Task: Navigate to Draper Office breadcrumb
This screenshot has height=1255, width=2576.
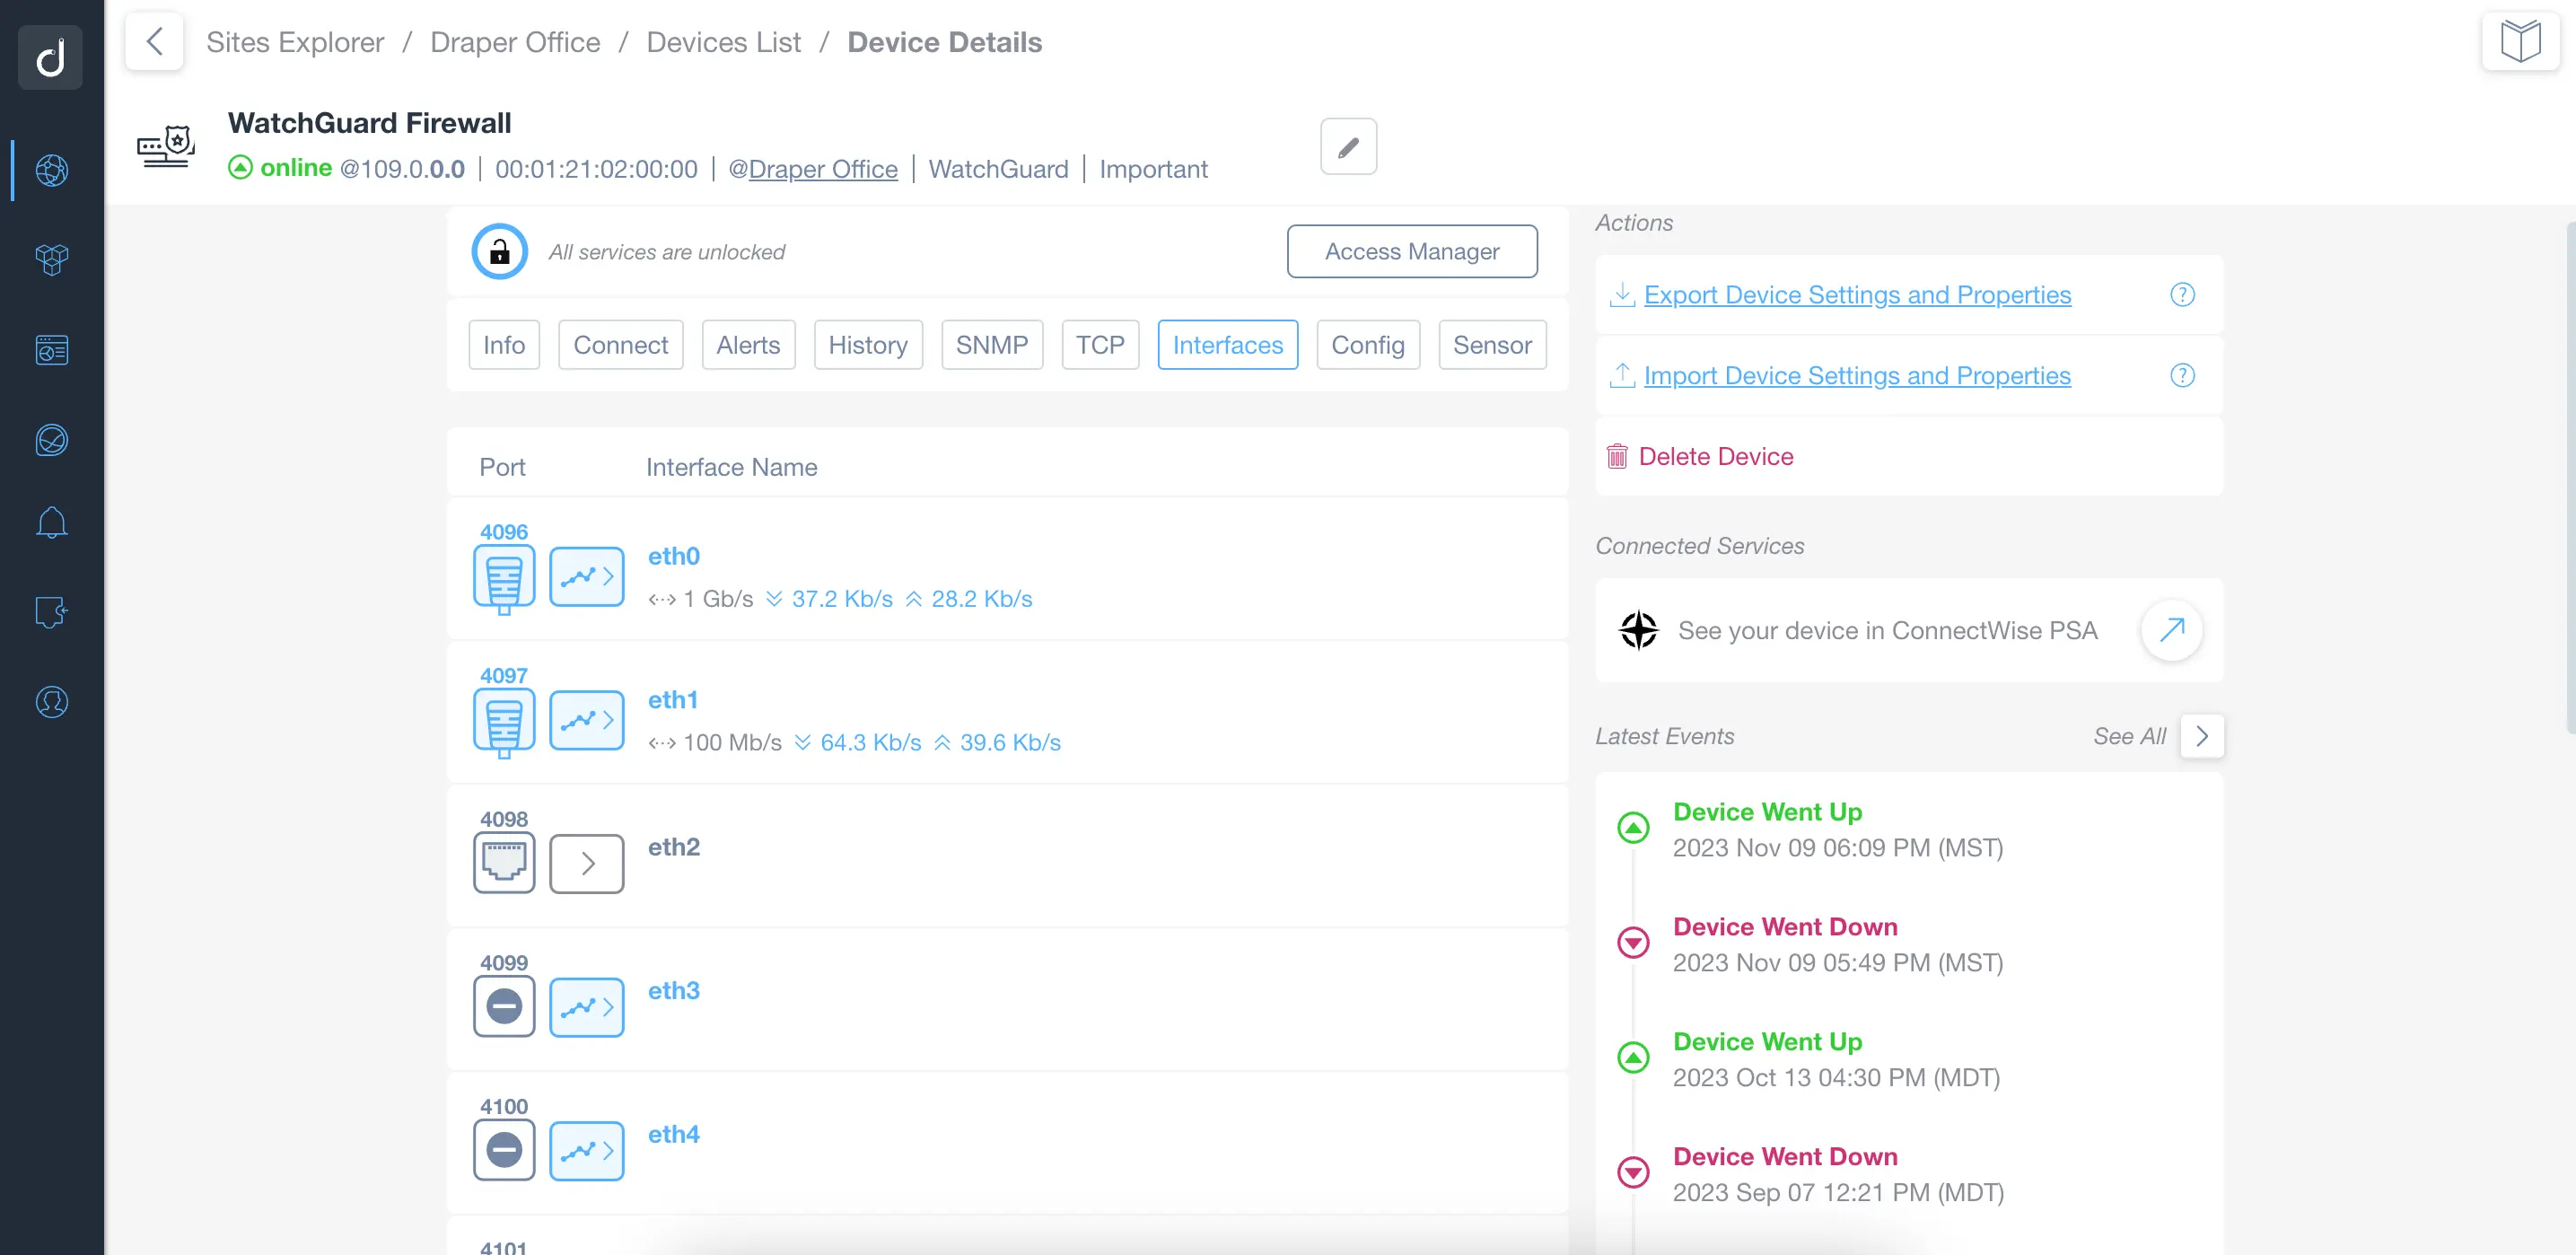Action: click(515, 42)
